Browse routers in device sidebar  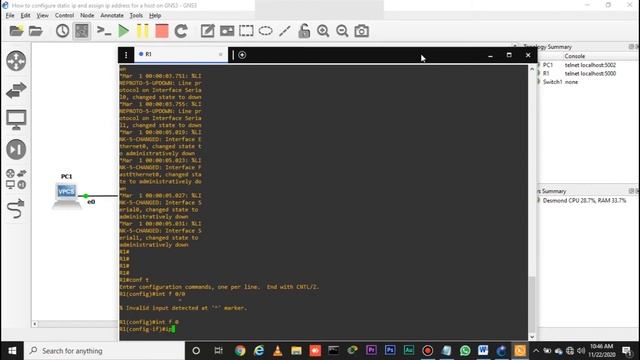(x=16, y=61)
